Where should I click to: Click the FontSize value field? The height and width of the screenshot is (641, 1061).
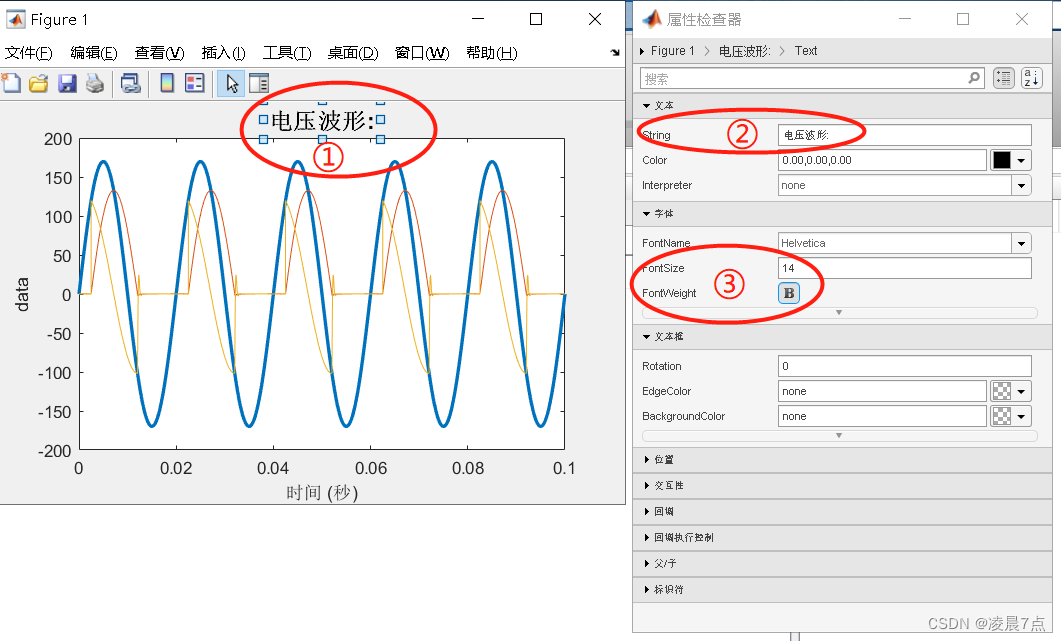point(905,268)
